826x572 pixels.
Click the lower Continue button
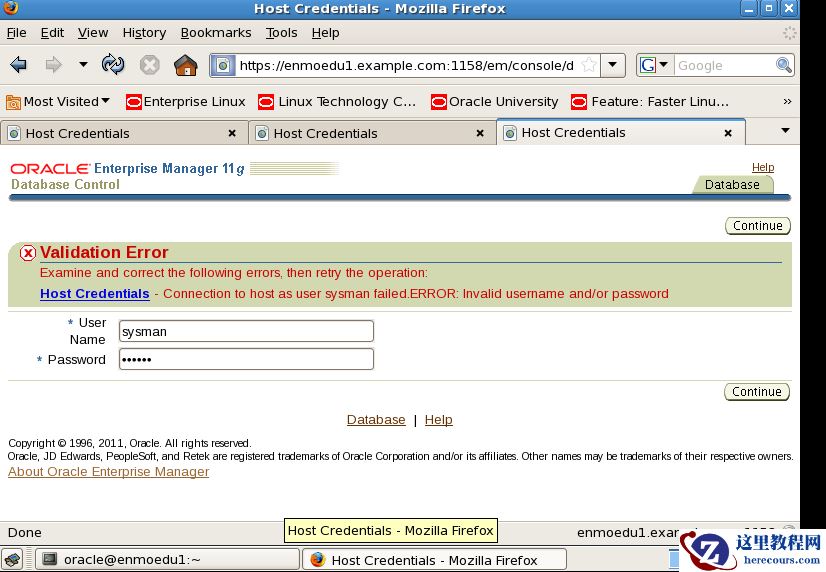[x=757, y=391]
